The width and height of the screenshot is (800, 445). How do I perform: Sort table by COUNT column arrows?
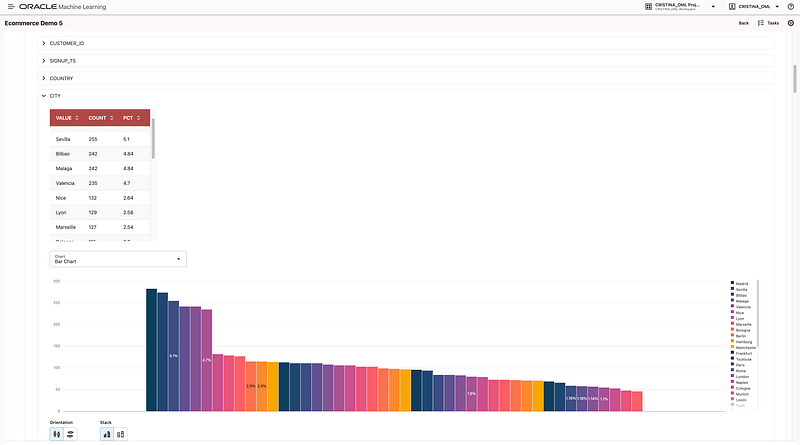click(x=112, y=118)
